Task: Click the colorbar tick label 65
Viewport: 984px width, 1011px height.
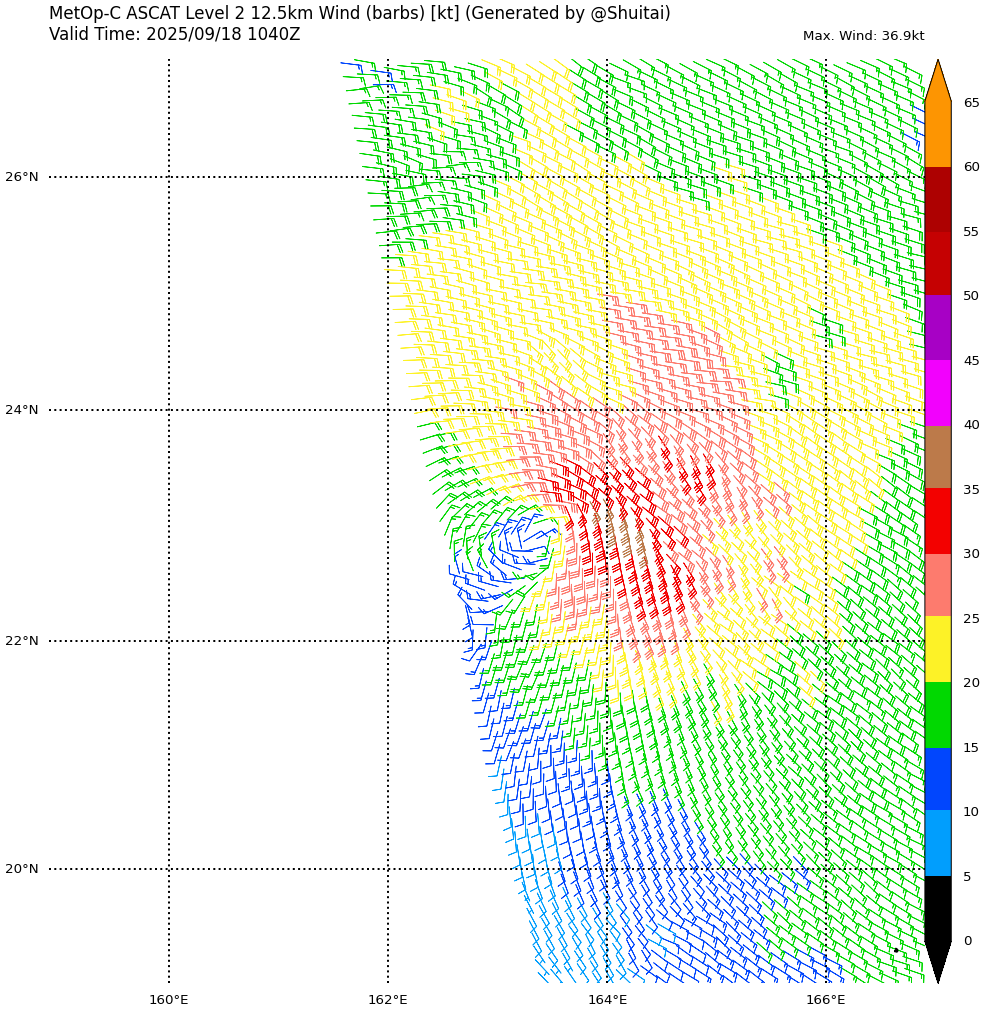Action: click(x=971, y=103)
